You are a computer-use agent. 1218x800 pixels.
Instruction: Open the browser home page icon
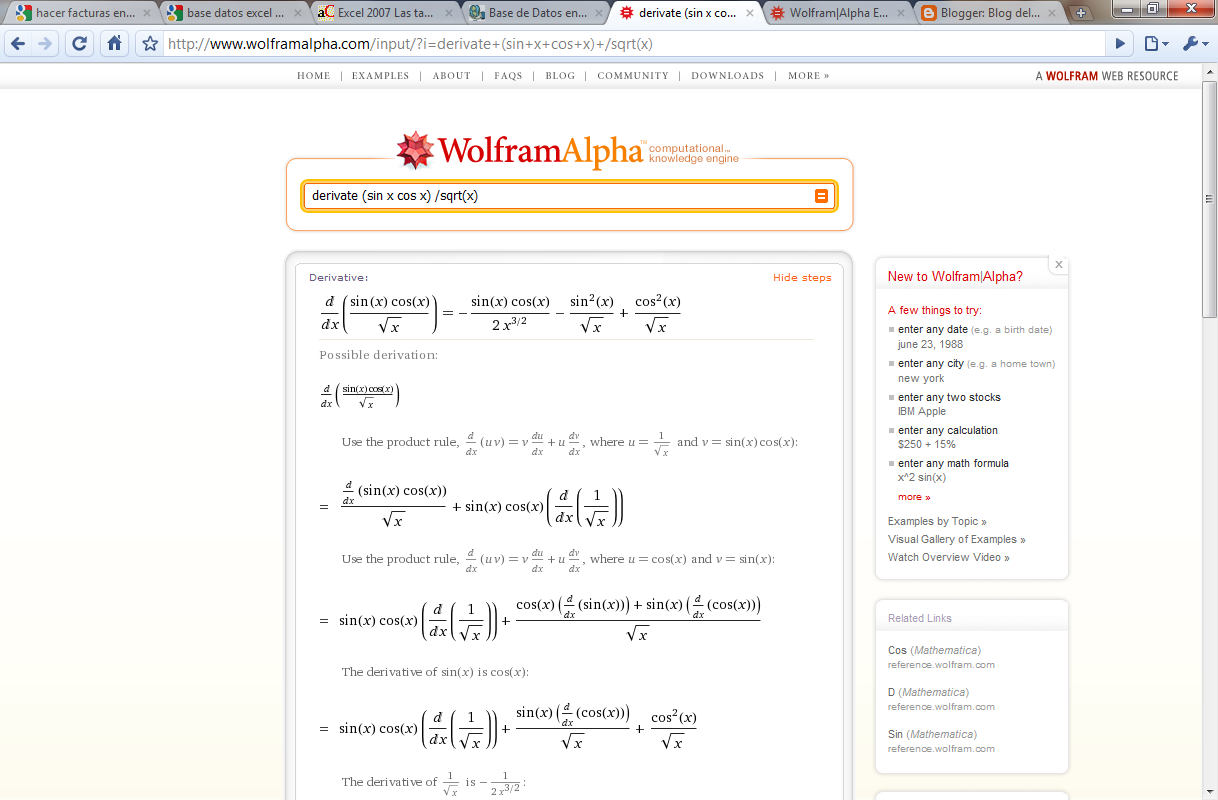(114, 44)
